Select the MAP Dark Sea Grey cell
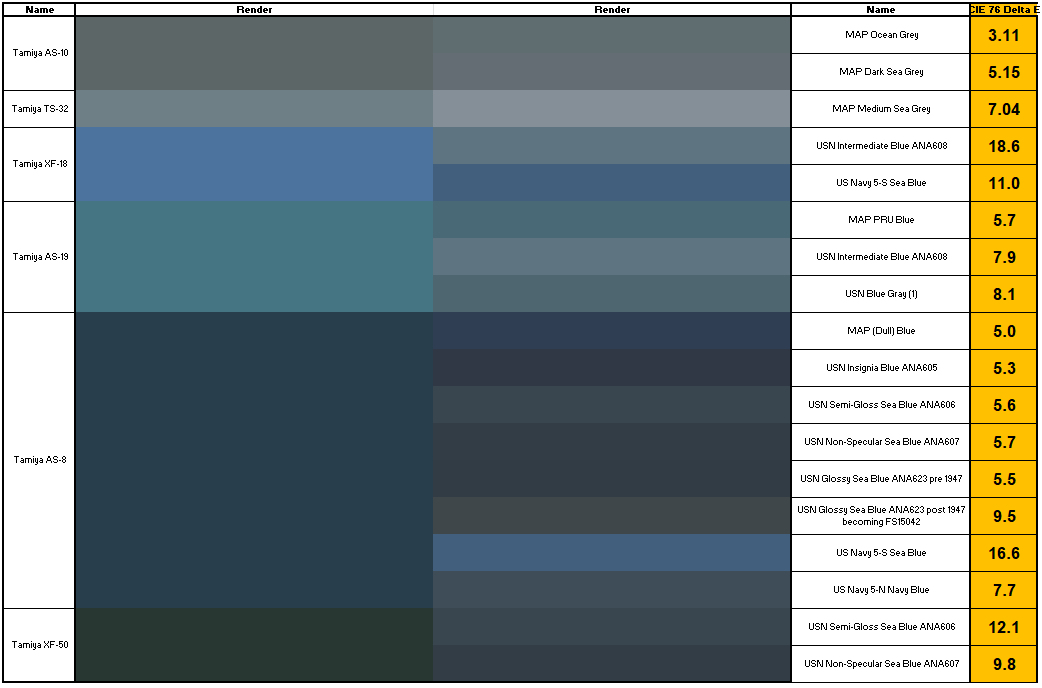The width and height of the screenshot is (1042, 688). tap(880, 72)
